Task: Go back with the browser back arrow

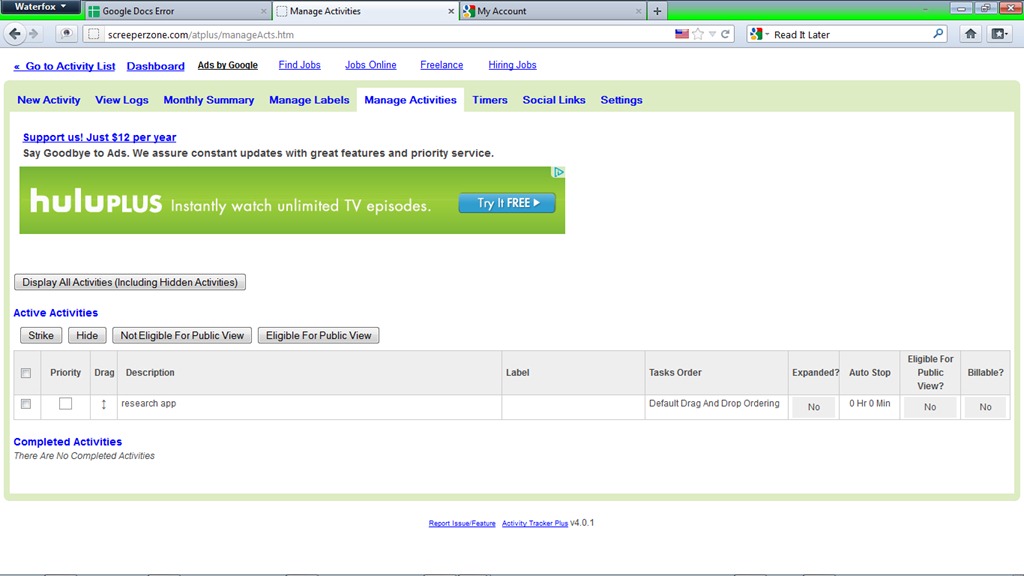Action: point(14,34)
